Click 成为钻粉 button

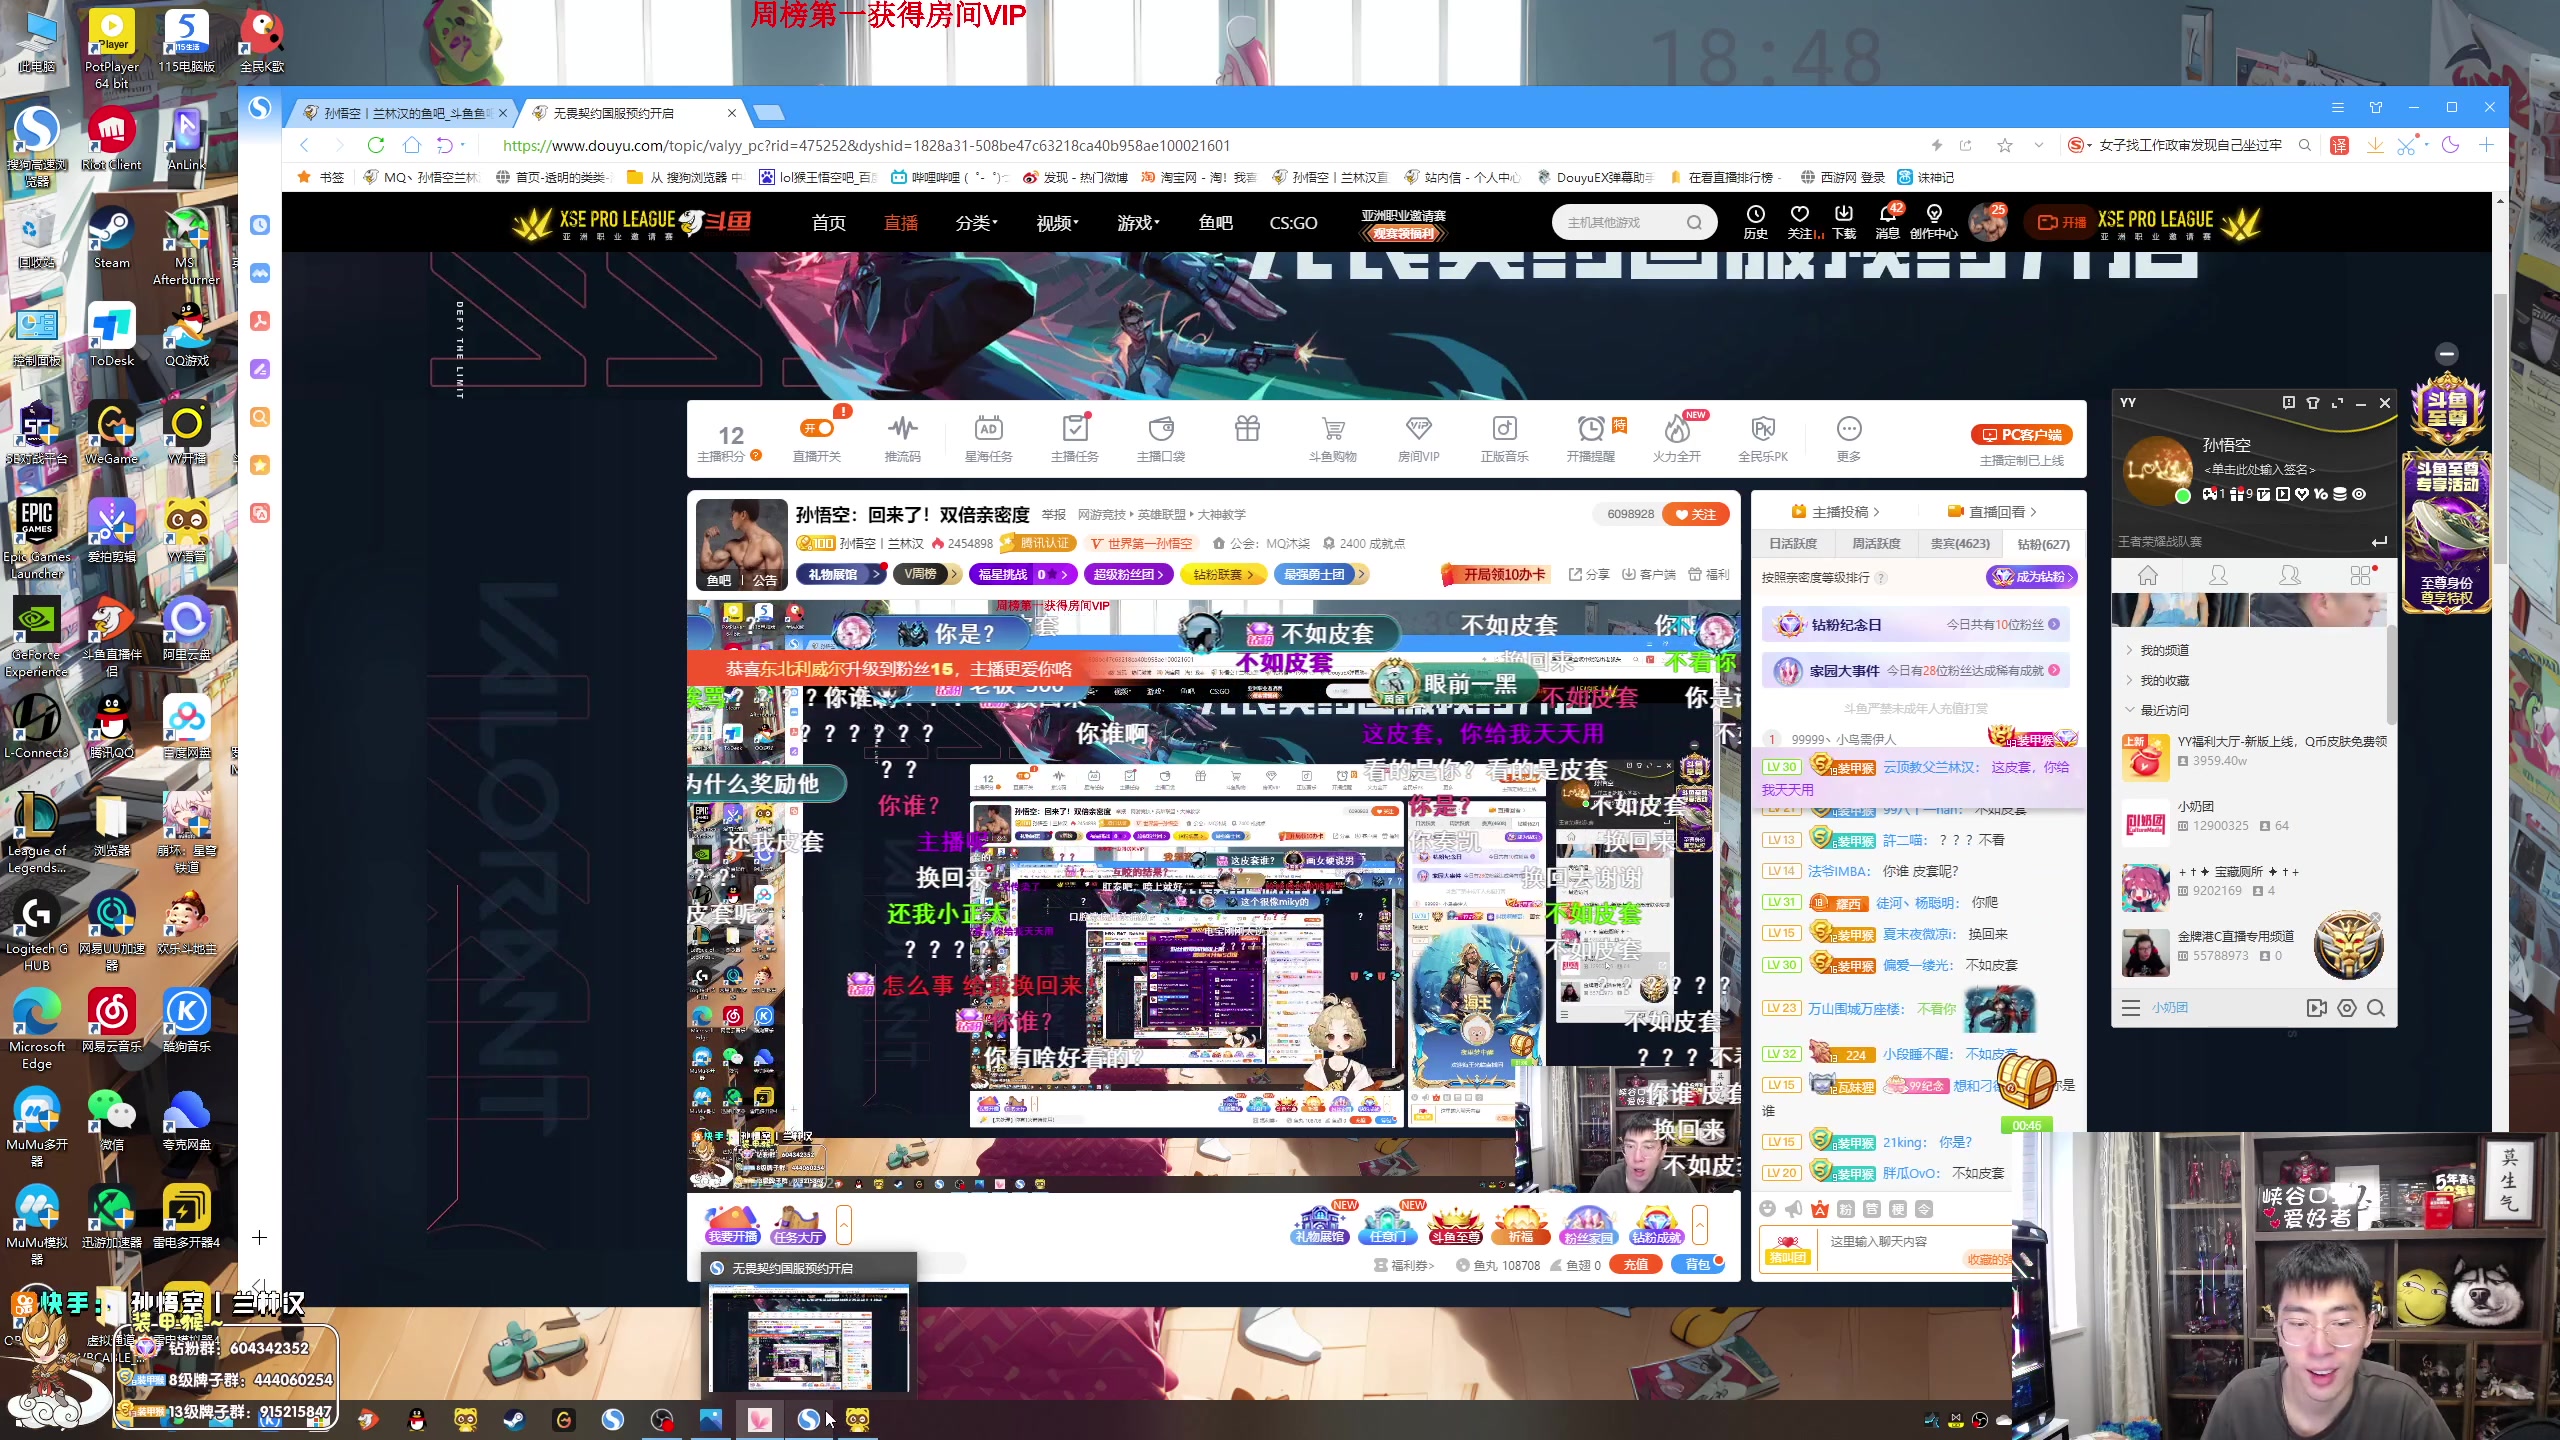(2032, 577)
